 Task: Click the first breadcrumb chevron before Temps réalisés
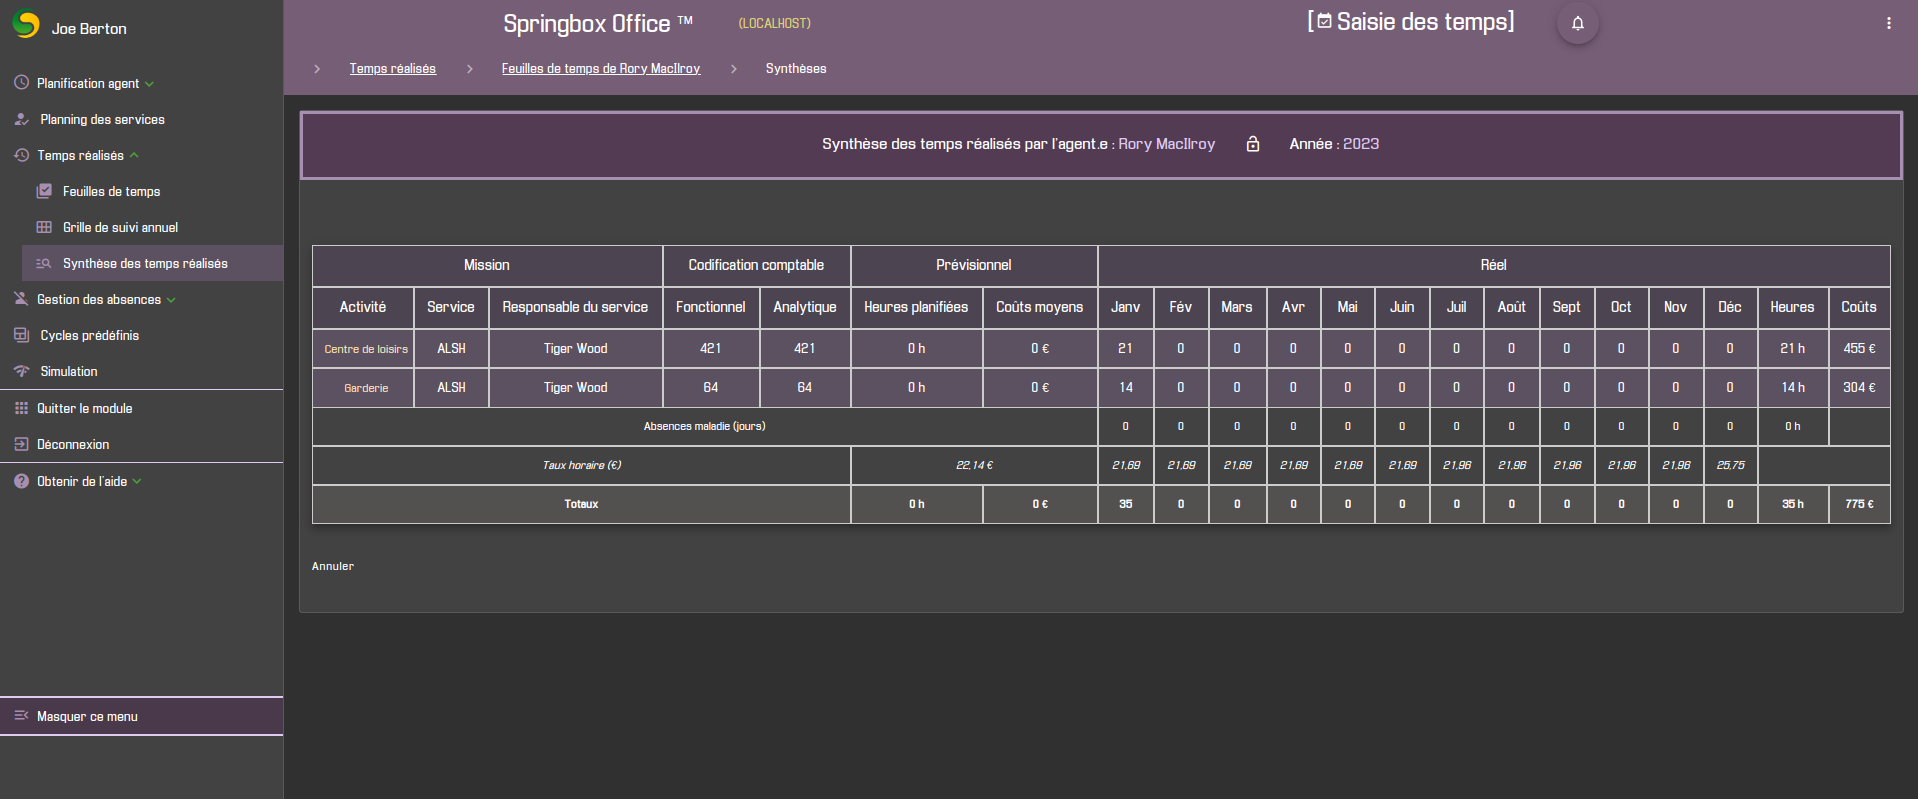(x=317, y=69)
